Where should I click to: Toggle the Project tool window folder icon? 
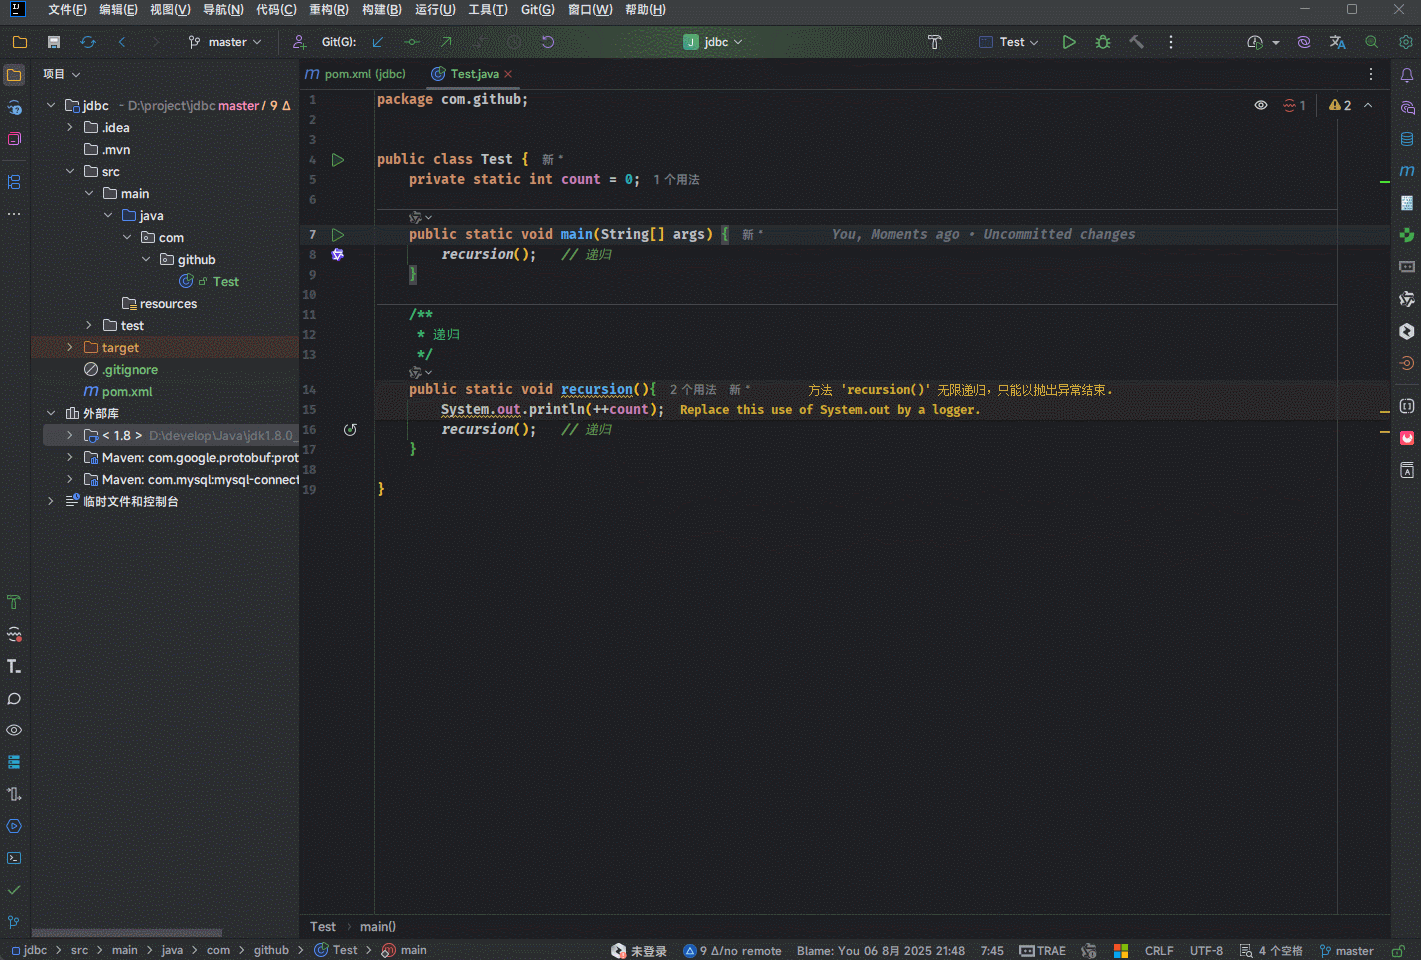[14, 75]
